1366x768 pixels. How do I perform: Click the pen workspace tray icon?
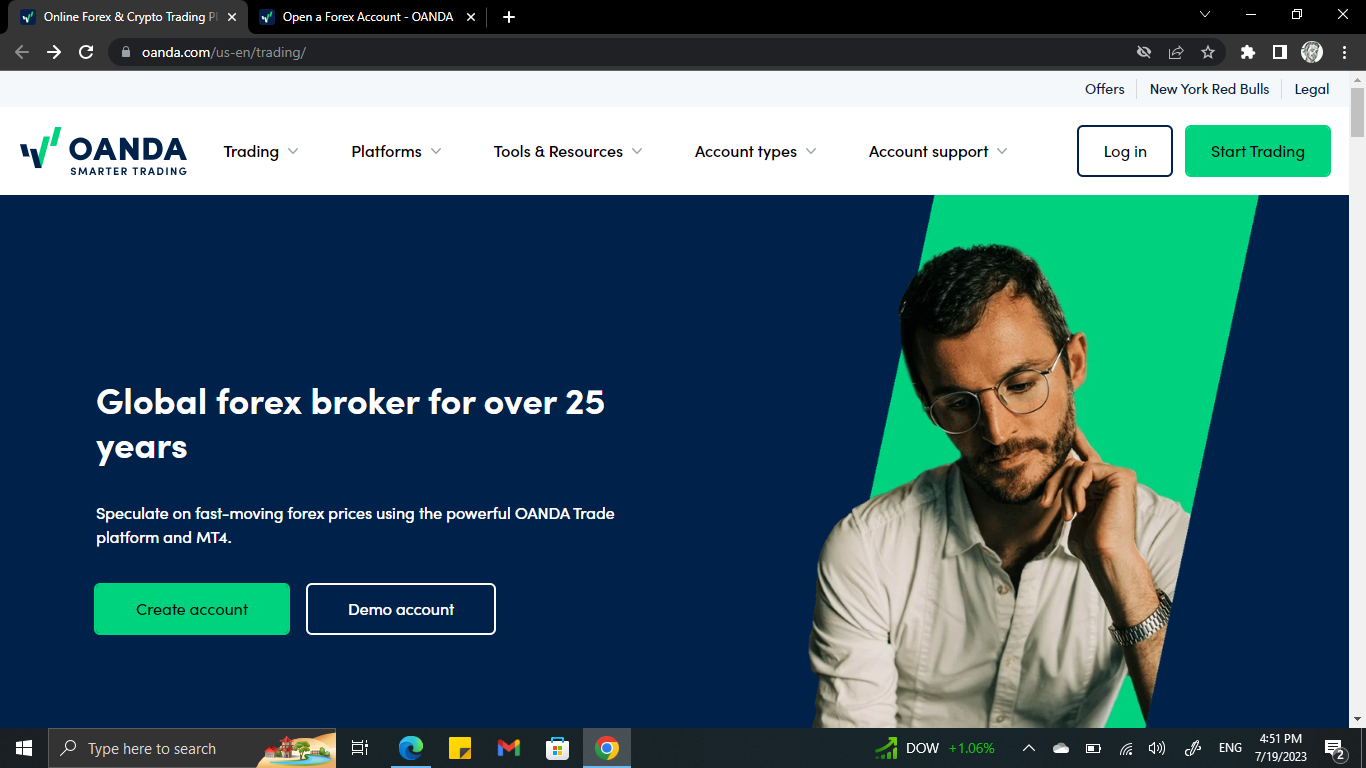[1192, 748]
